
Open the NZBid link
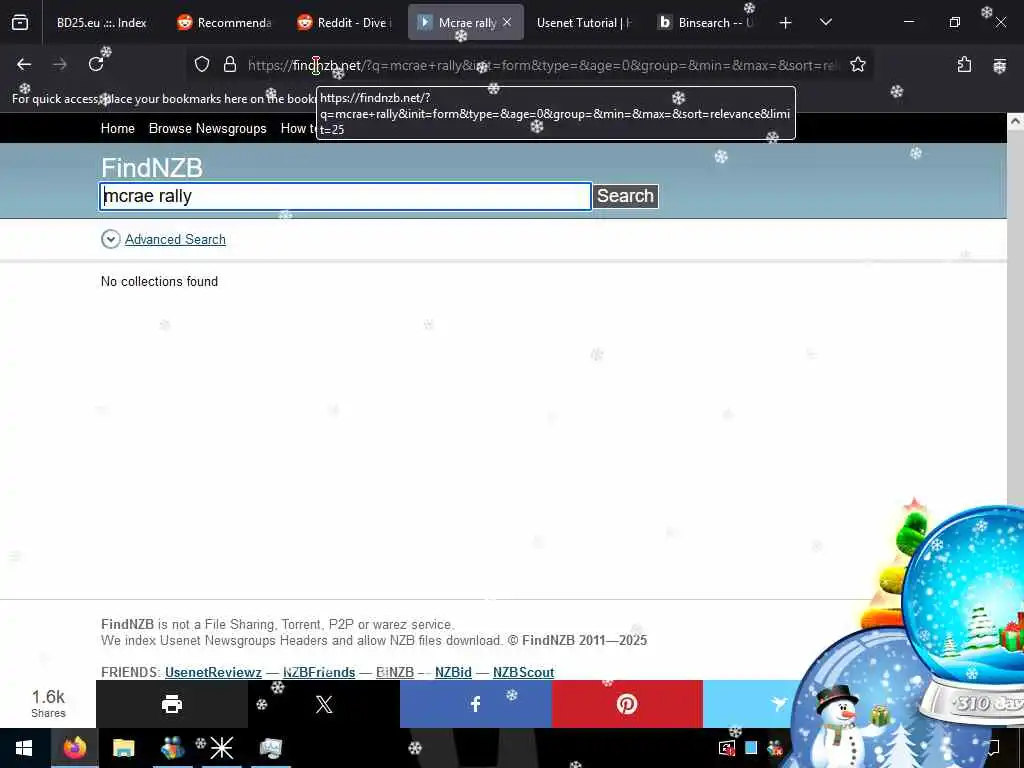tap(453, 672)
